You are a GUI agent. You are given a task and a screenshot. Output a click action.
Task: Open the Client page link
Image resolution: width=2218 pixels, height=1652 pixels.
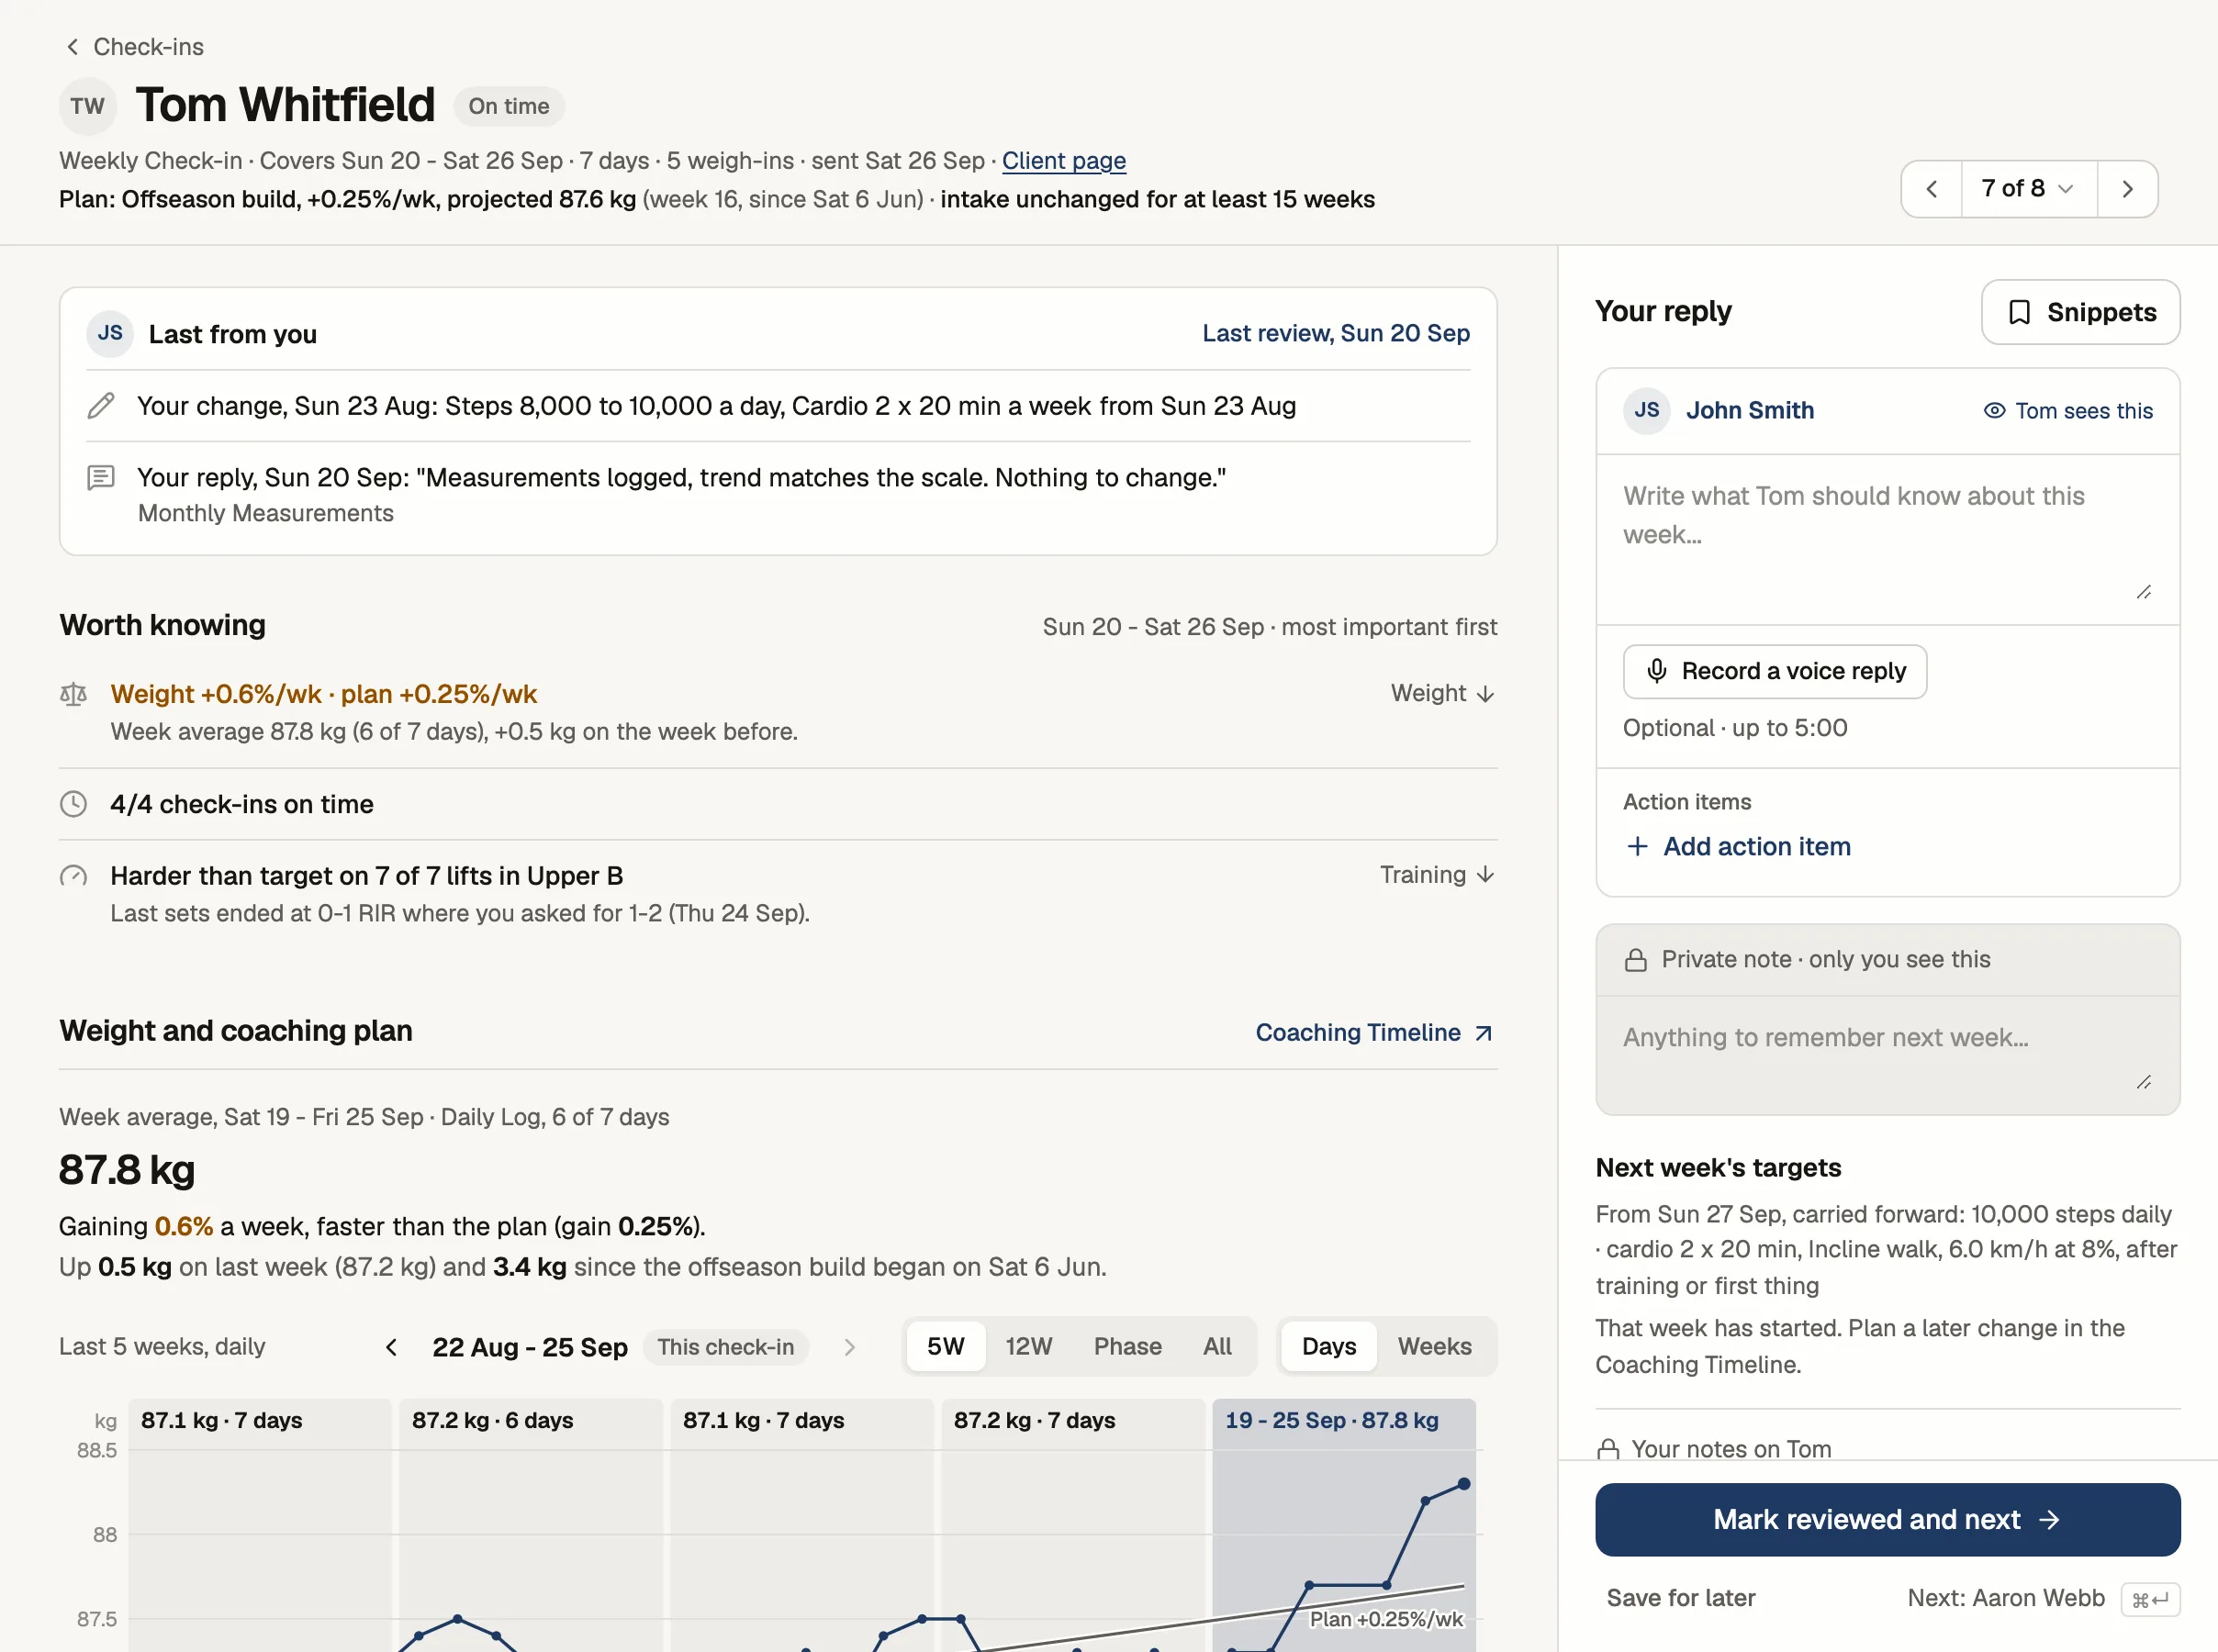tap(1063, 161)
